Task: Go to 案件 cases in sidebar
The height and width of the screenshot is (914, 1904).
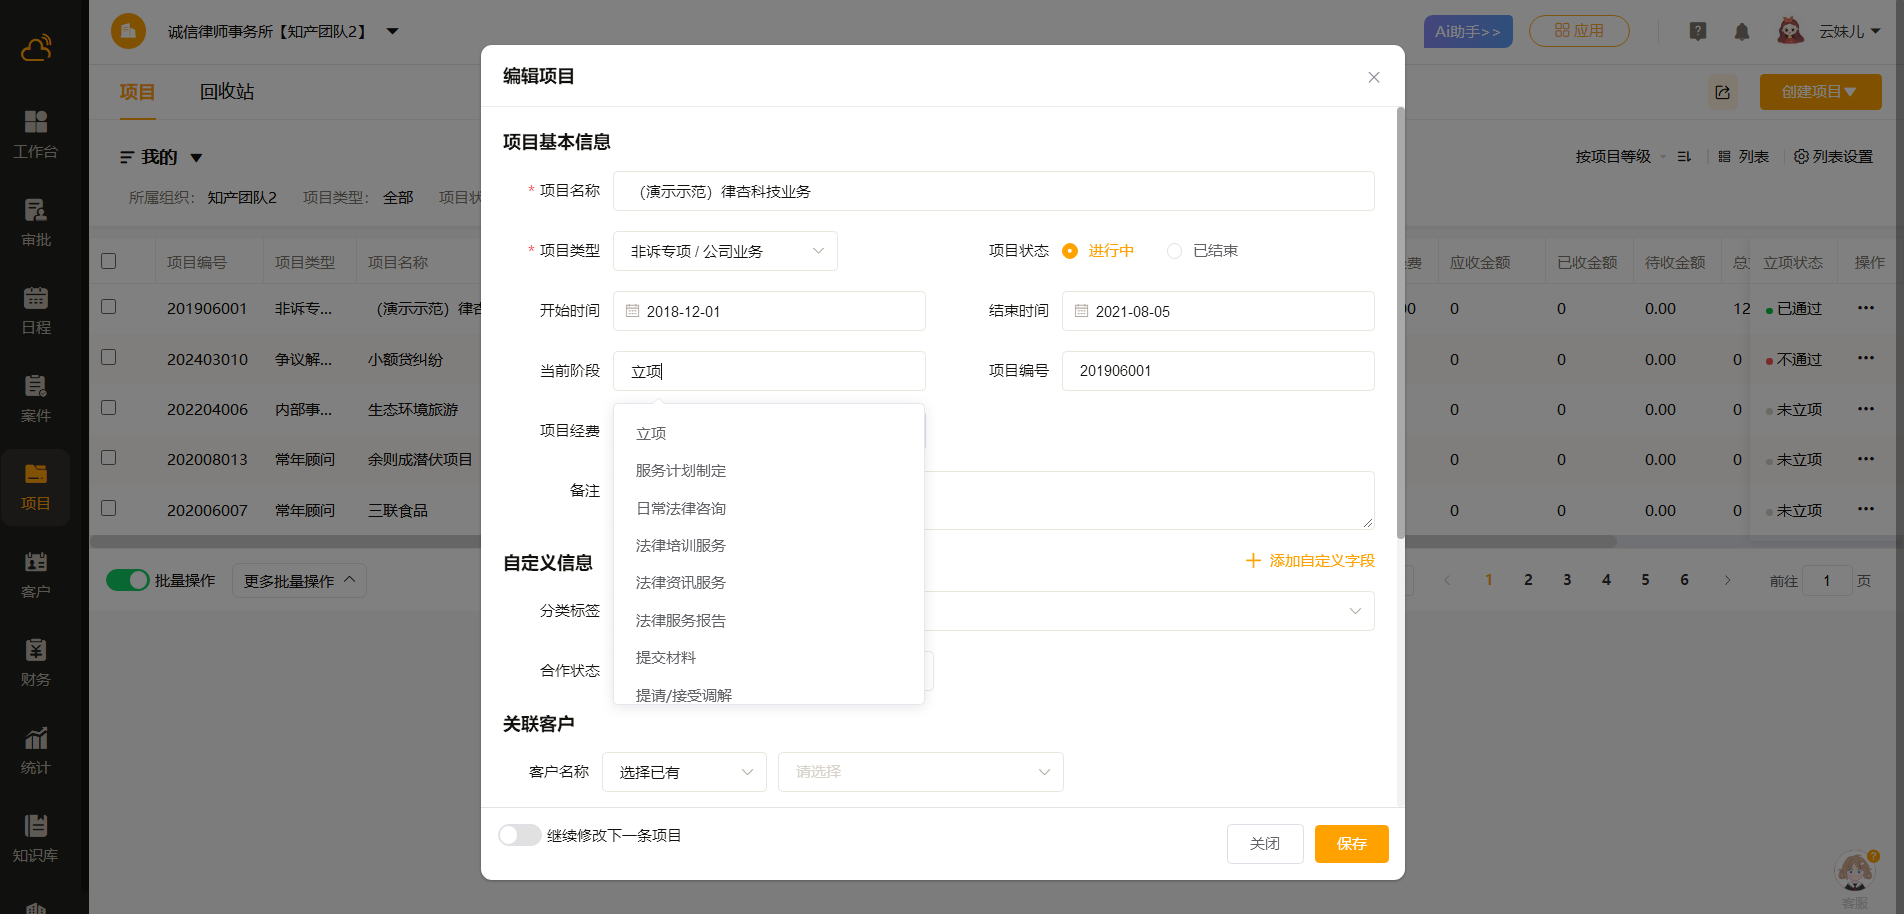Action: [x=35, y=398]
